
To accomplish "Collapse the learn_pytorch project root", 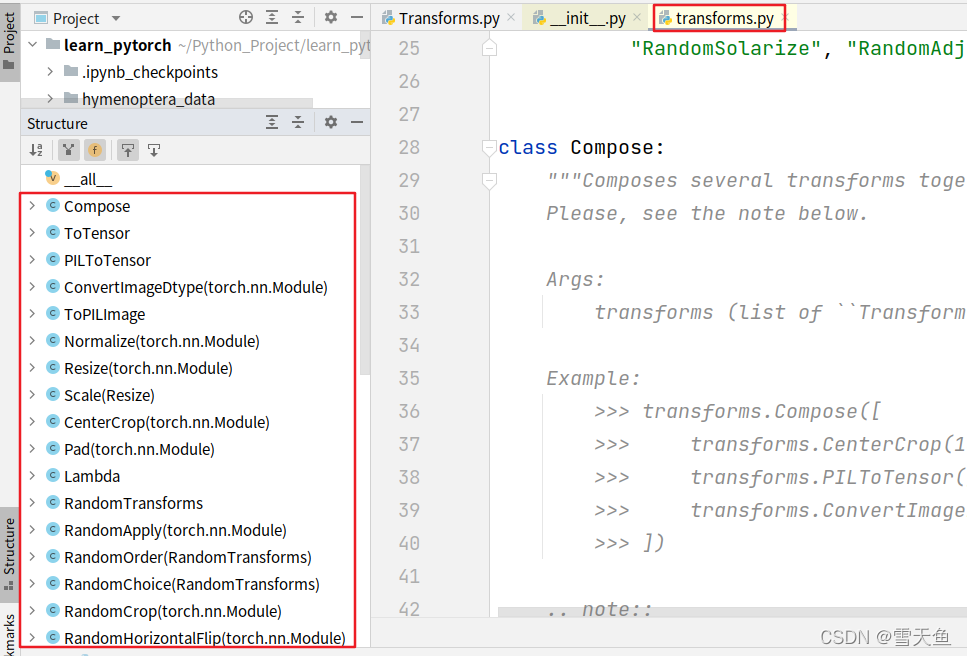I will point(33,45).
